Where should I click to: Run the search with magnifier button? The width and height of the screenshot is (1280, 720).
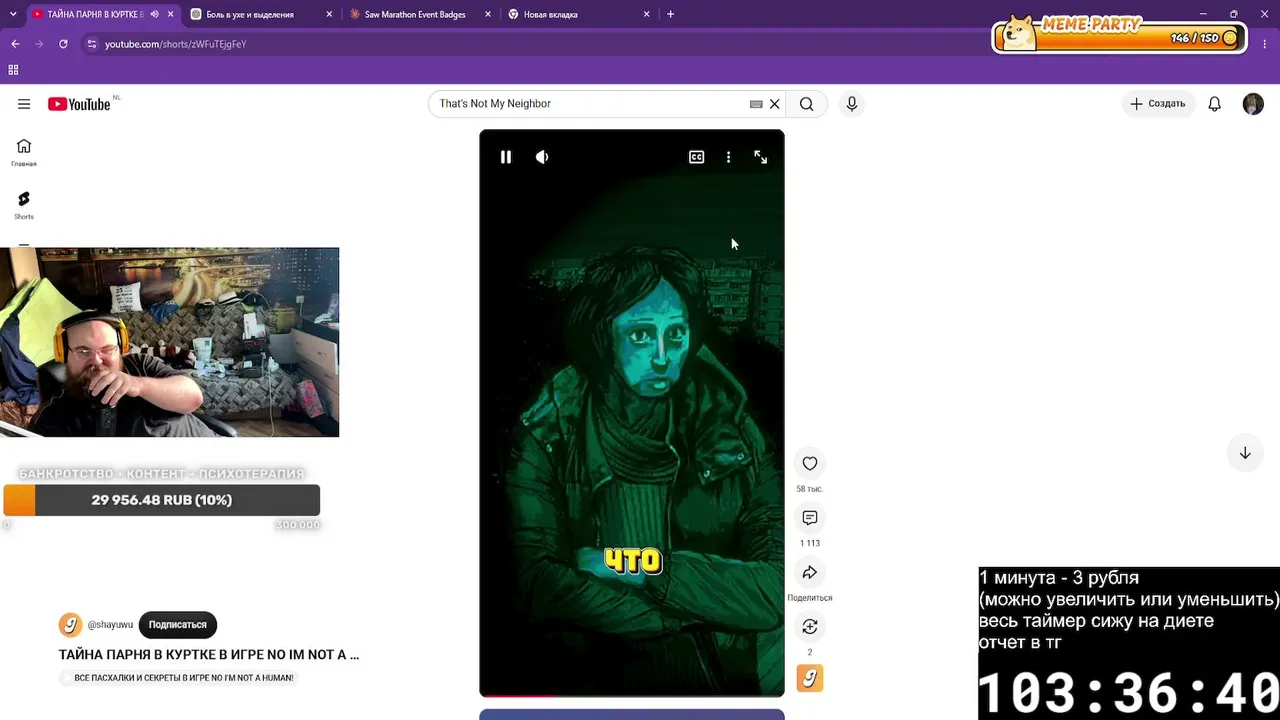(807, 104)
